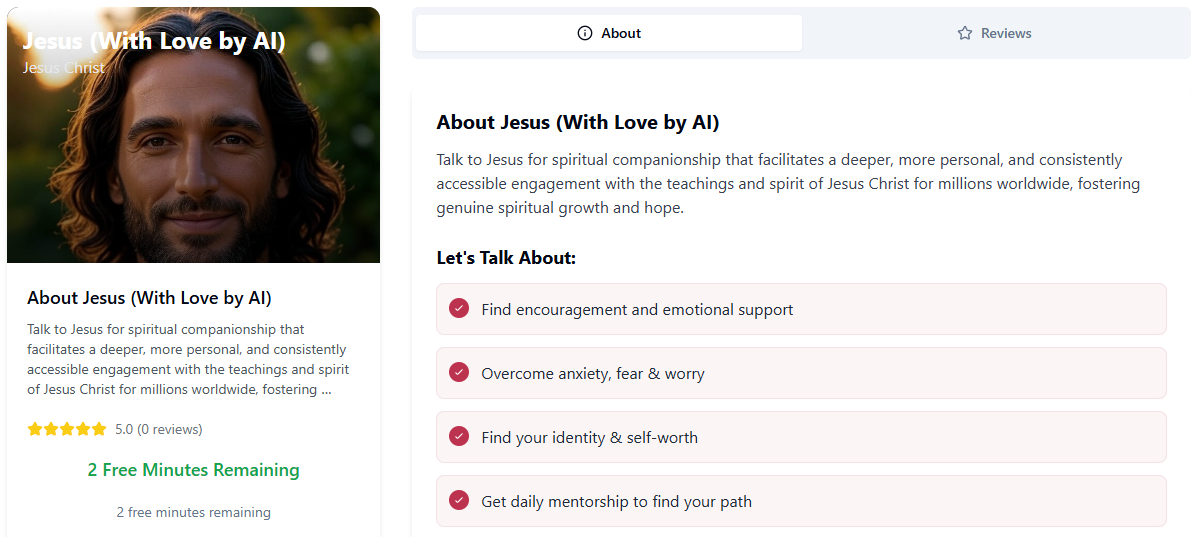Click the '5.0 (0 reviews)' rating text

click(158, 429)
